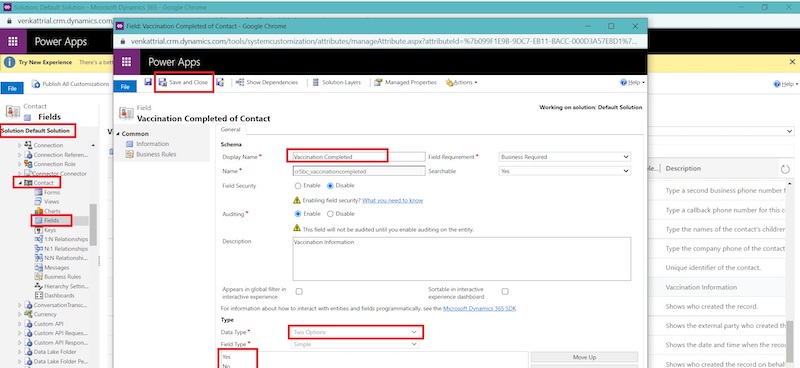
Task: Select the Yes option in options list
Action: coord(227,357)
